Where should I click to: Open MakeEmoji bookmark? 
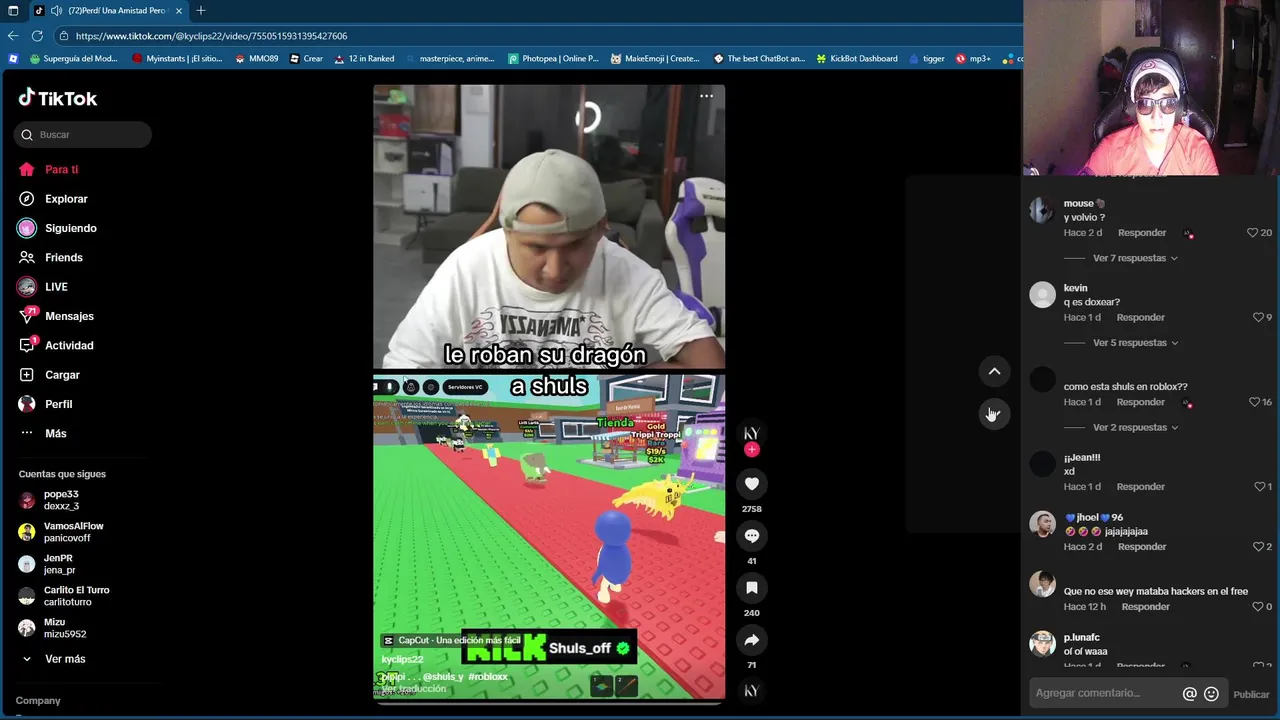[655, 59]
